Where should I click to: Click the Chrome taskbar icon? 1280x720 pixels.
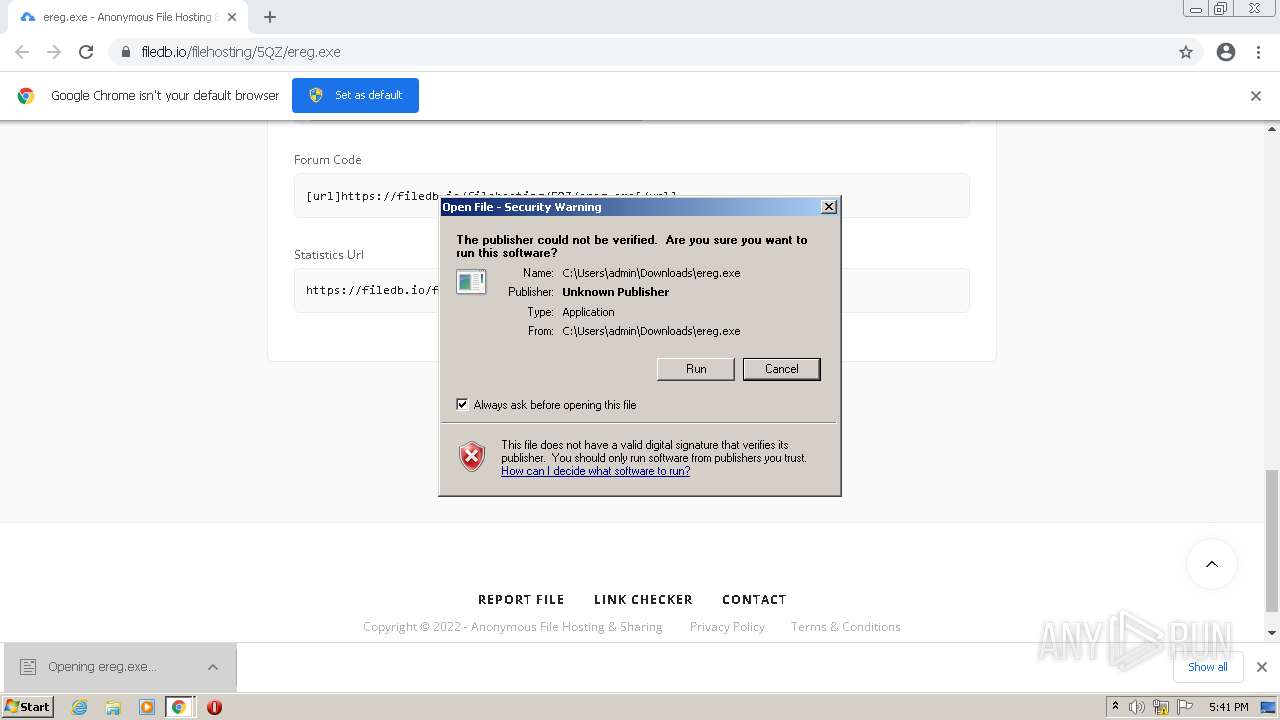tap(179, 707)
